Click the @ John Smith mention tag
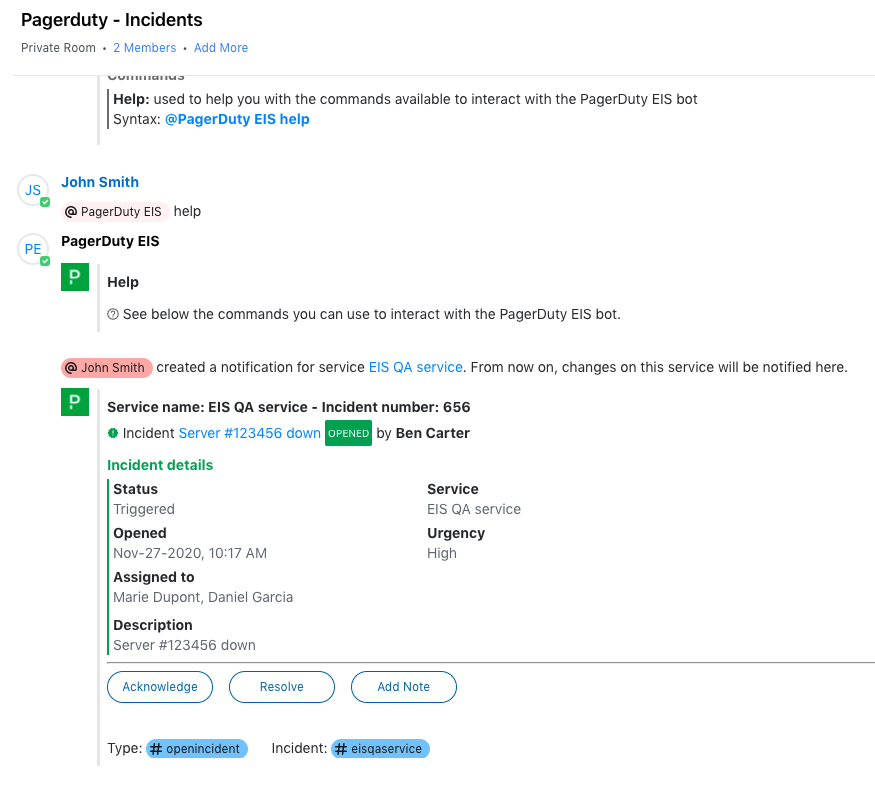 (x=107, y=368)
